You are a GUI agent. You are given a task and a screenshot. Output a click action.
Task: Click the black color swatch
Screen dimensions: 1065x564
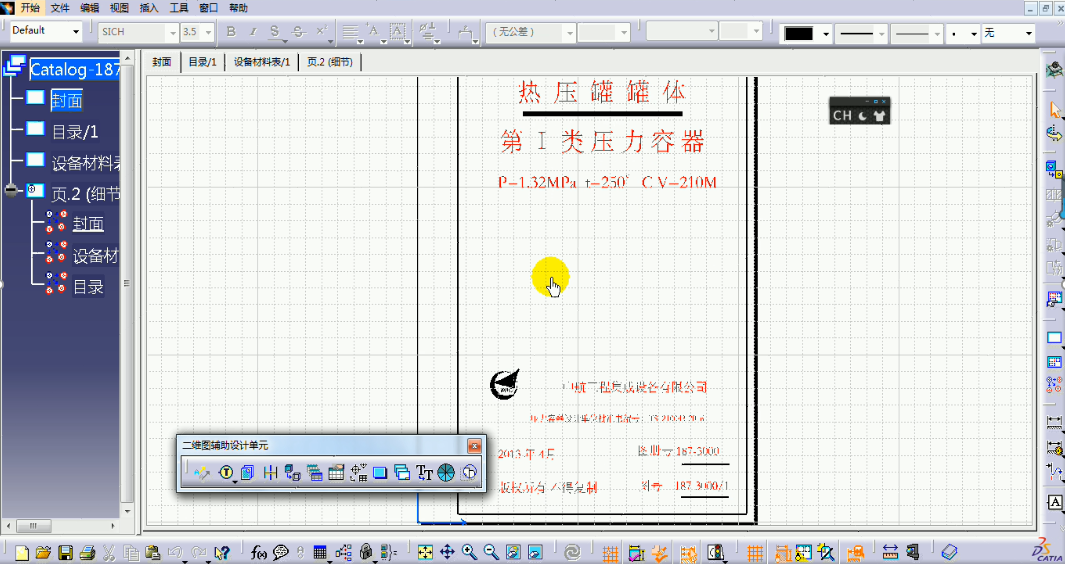click(x=799, y=33)
